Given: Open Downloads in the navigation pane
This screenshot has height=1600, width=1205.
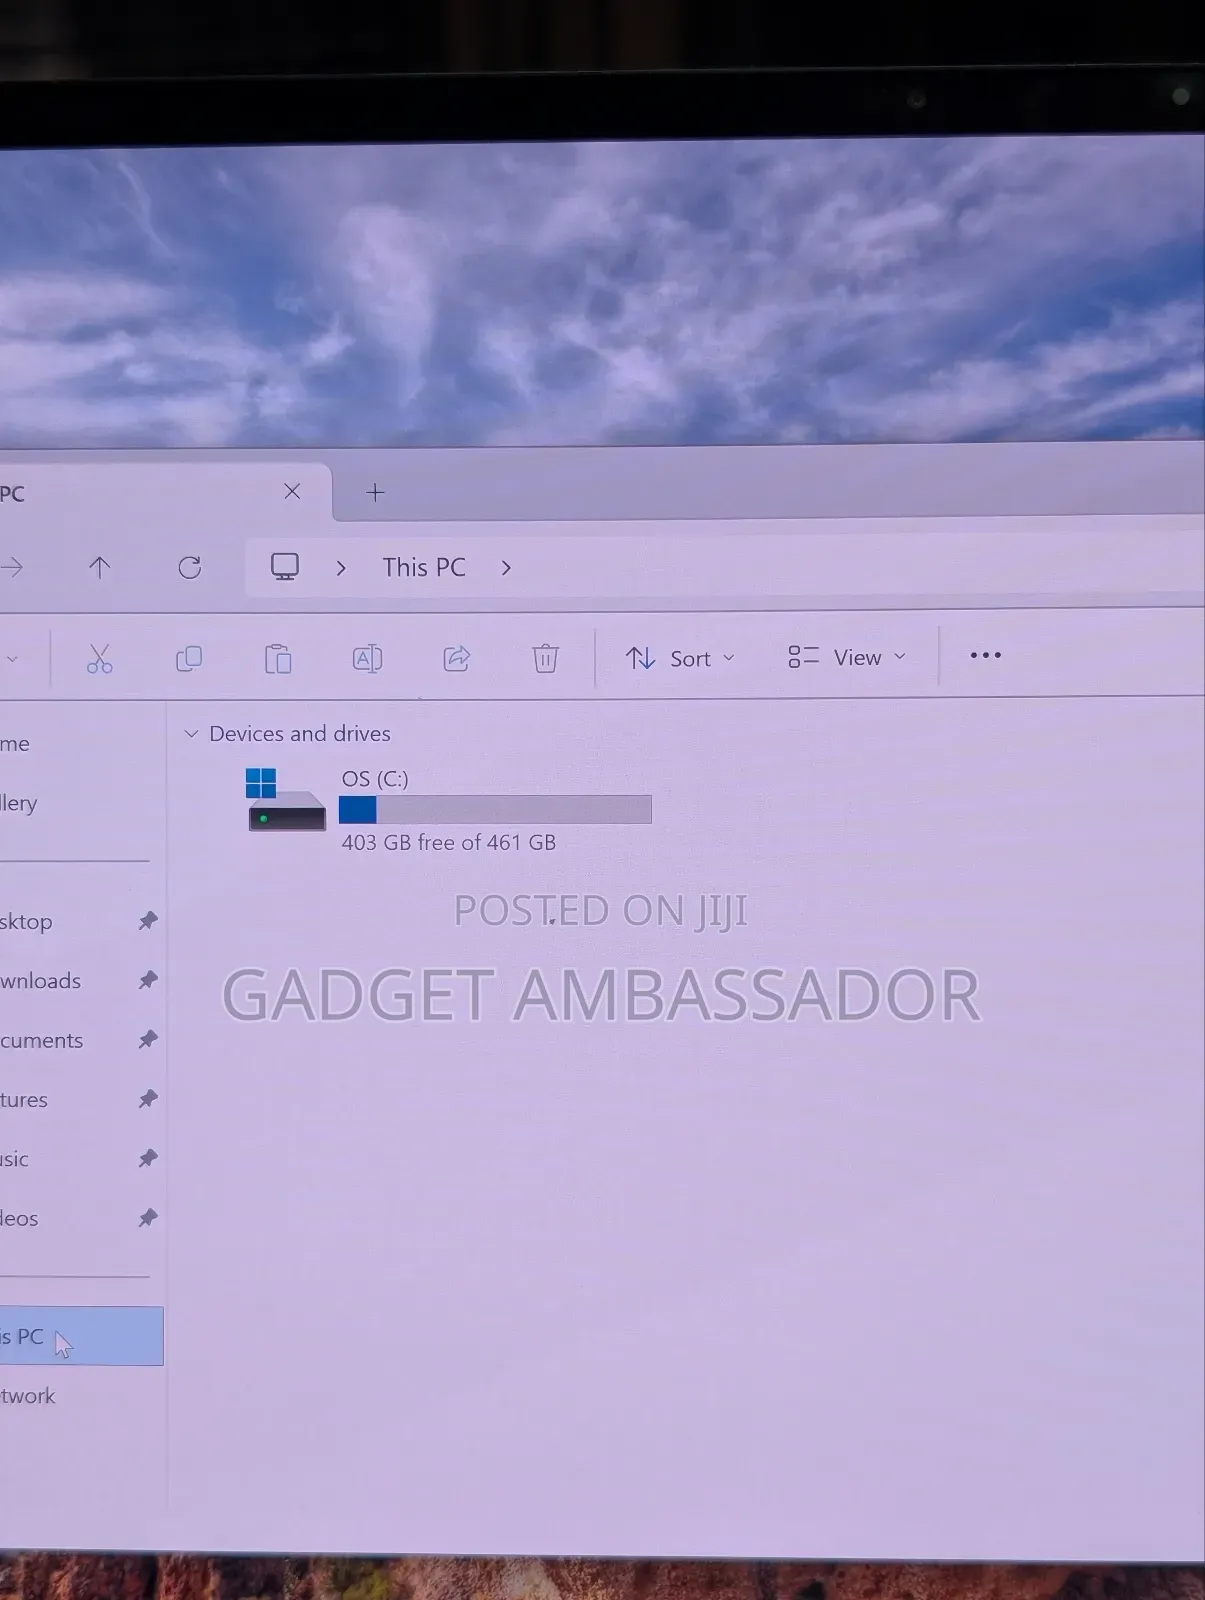Looking at the screenshot, I should click(40, 981).
